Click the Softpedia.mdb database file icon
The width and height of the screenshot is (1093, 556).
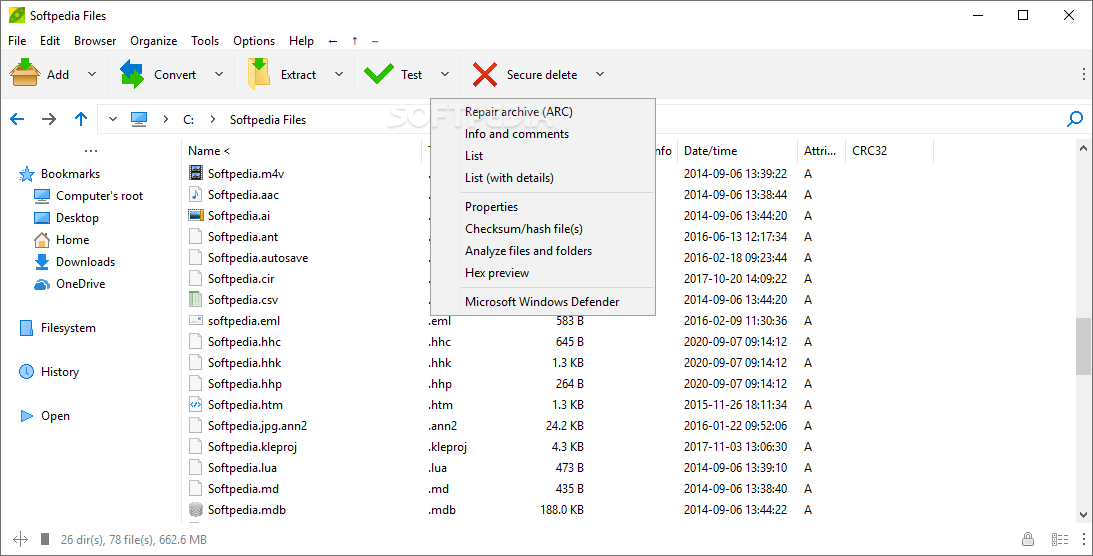click(x=196, y=509)
